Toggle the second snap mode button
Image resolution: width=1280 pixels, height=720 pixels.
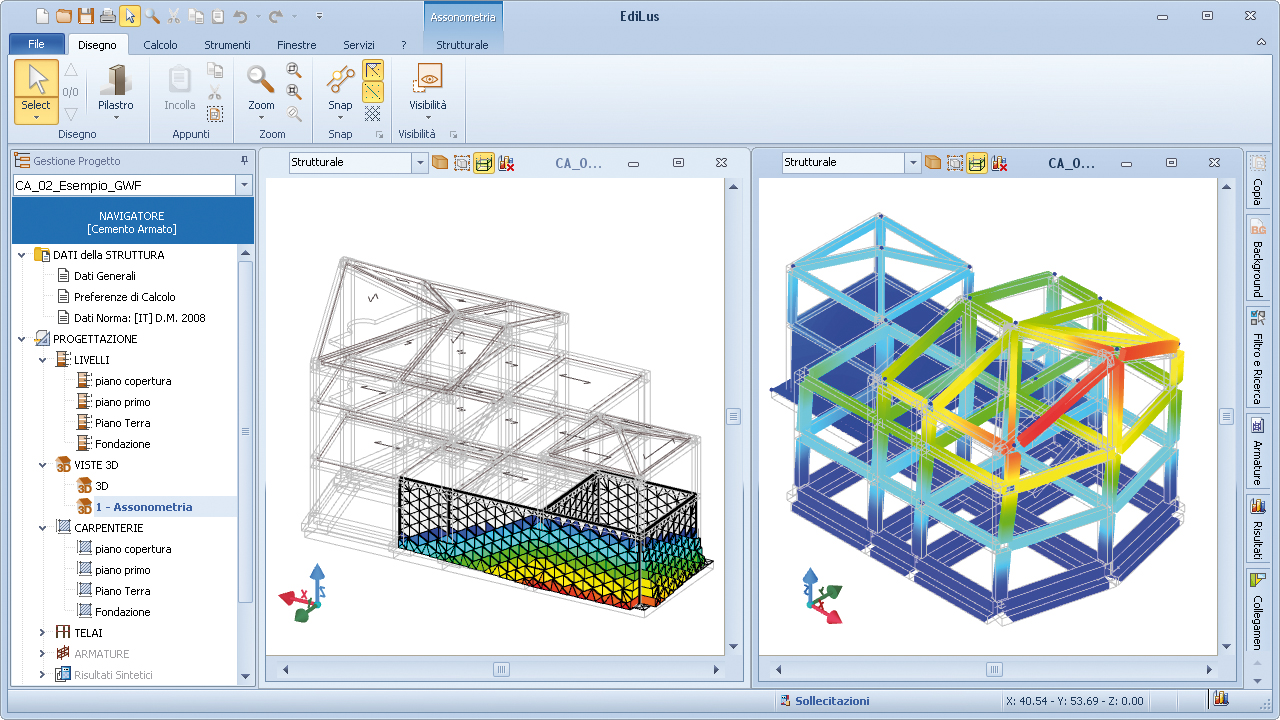click(372, 92)
